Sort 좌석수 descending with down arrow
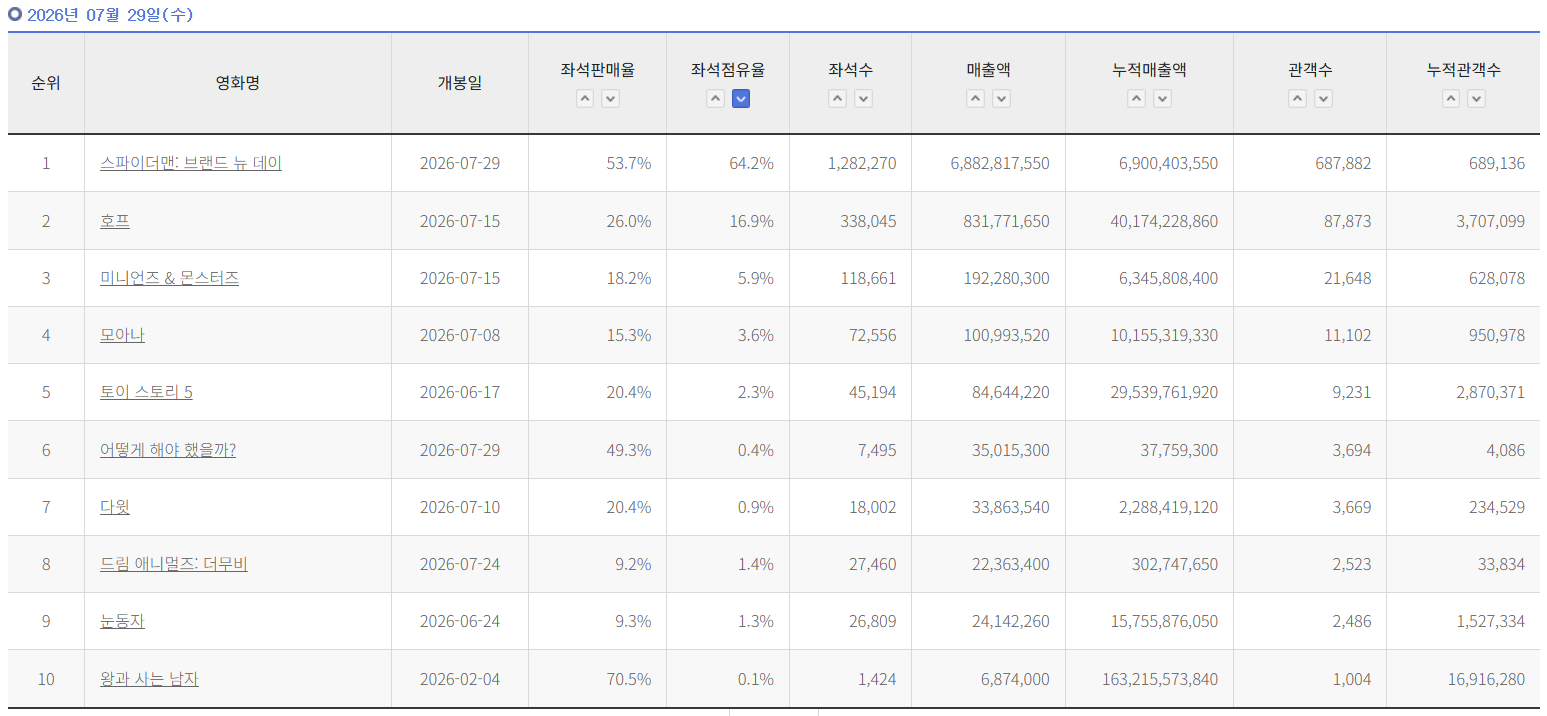The image size is (1547, 716). click(863, 98)
